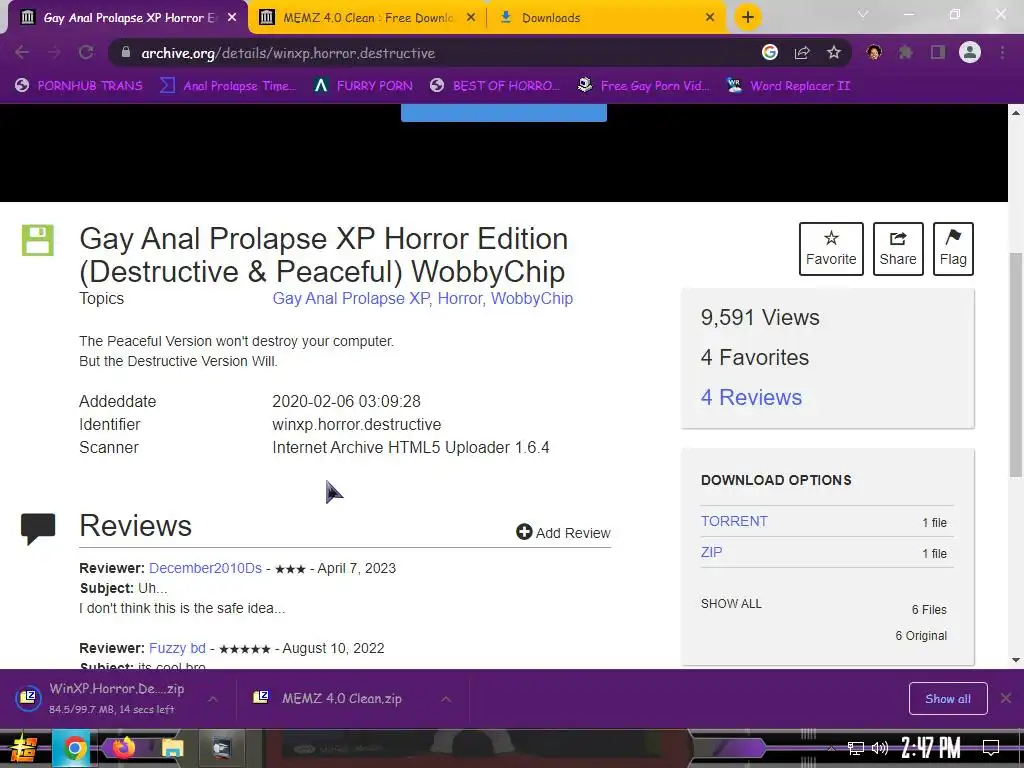Open the MEMZ 4.0 Clean.zip download item
Screen dimensions: 1024x768
pyautogui.click(x=331, y=698)
